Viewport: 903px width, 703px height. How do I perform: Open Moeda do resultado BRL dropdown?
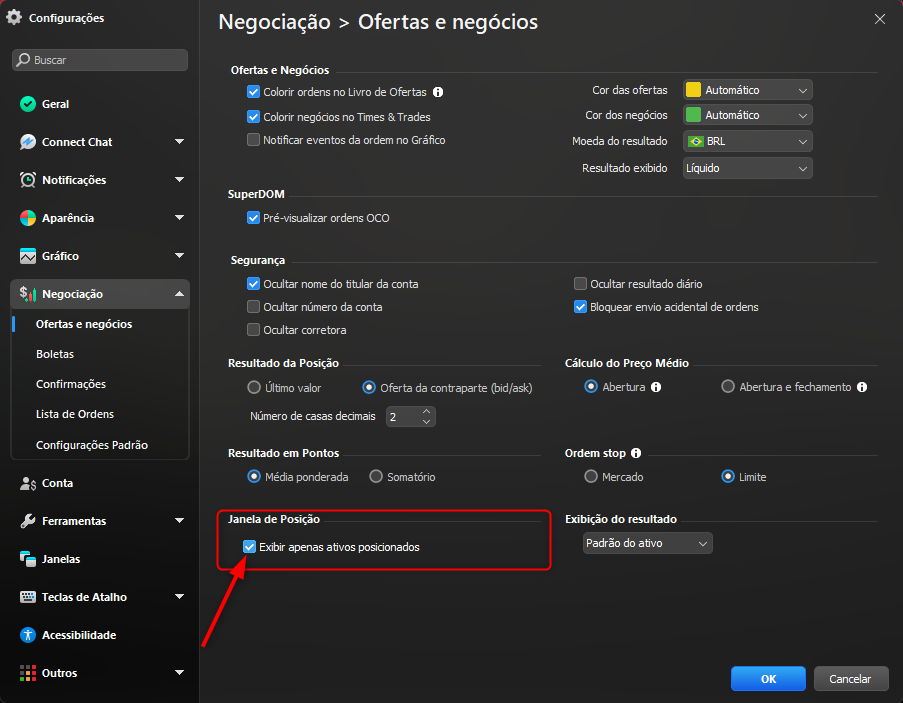pyautogui.click(x=748, y=142)
